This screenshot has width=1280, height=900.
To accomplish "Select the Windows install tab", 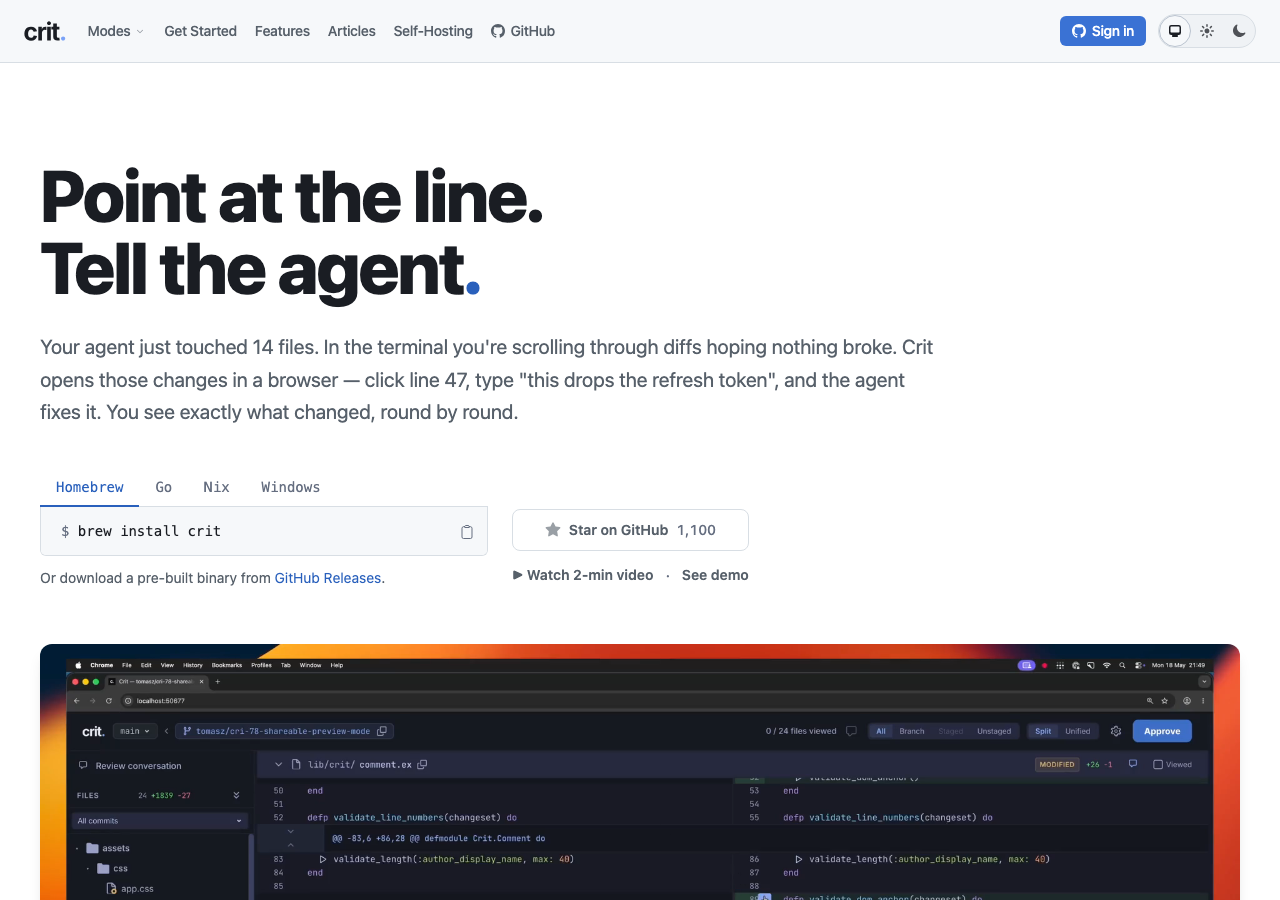I will pyautogui.click(x=291, y=487).
